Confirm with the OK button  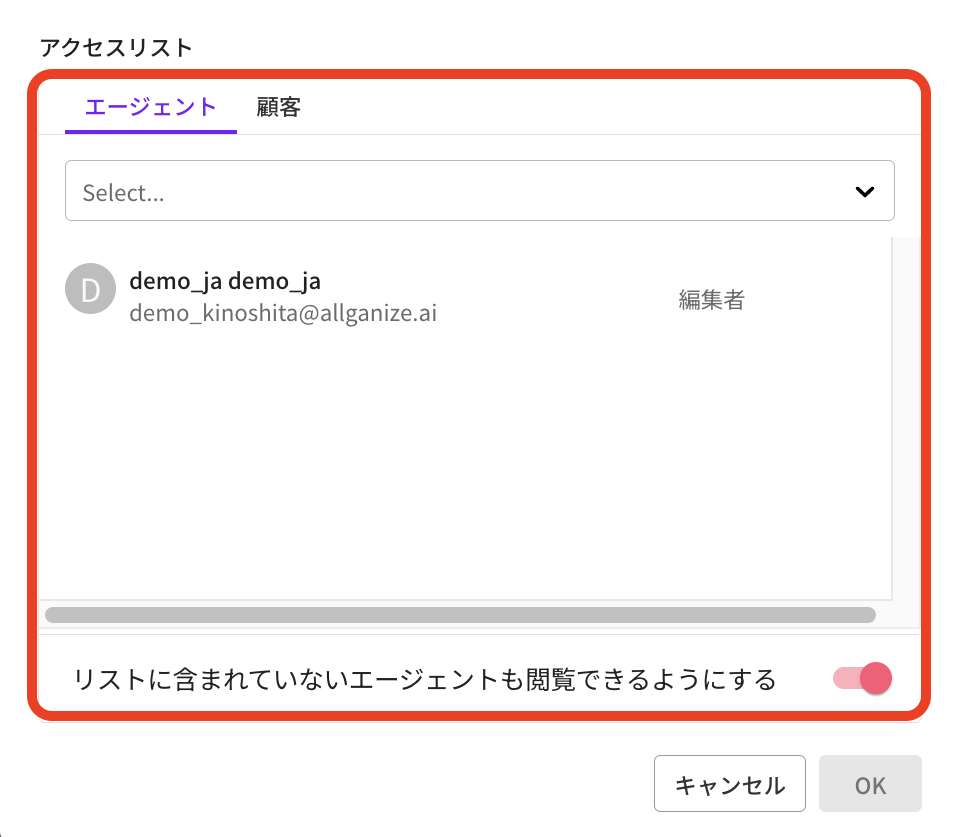tap(869, 785)
